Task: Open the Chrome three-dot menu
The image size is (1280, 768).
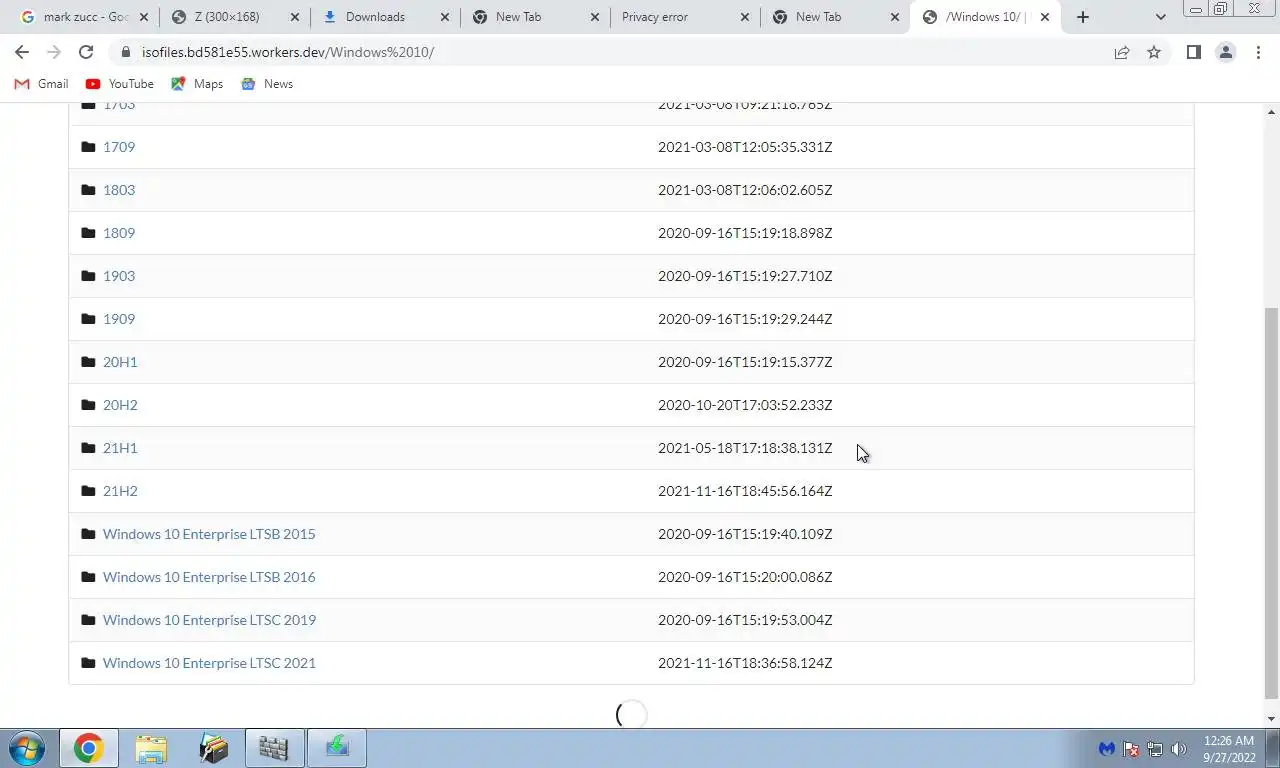Action: point(1258,52)
